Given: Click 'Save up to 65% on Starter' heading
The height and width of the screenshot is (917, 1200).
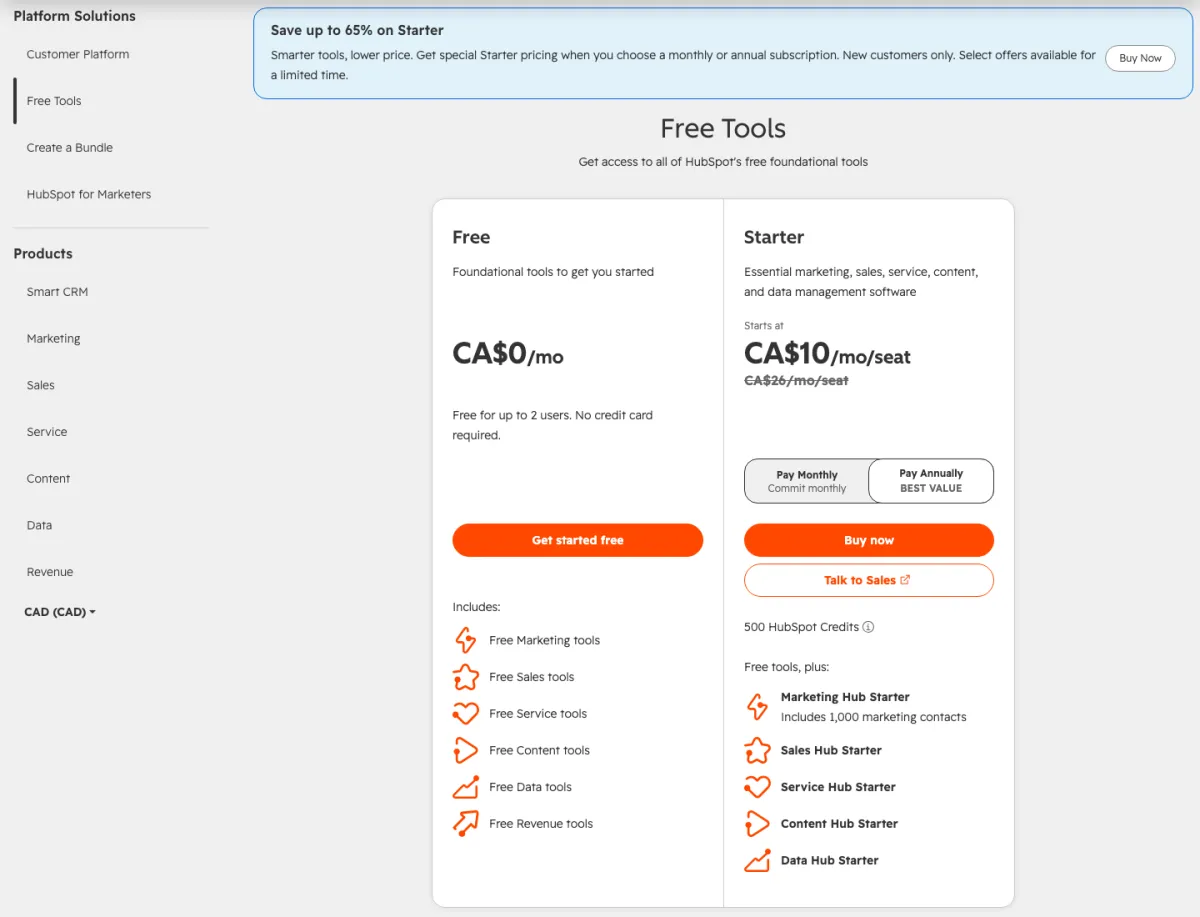Looking at the screenshot, I should tap(357, 30).
